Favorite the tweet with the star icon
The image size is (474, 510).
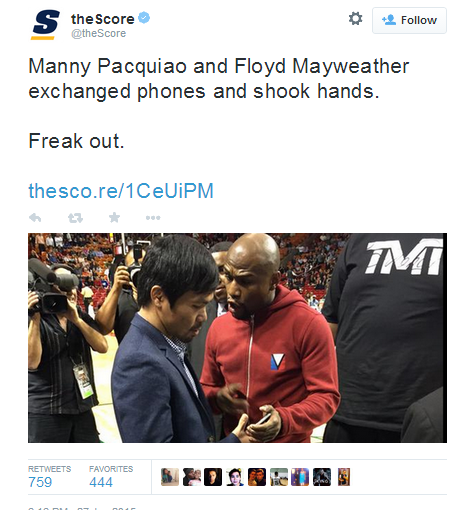click(114, 217)
